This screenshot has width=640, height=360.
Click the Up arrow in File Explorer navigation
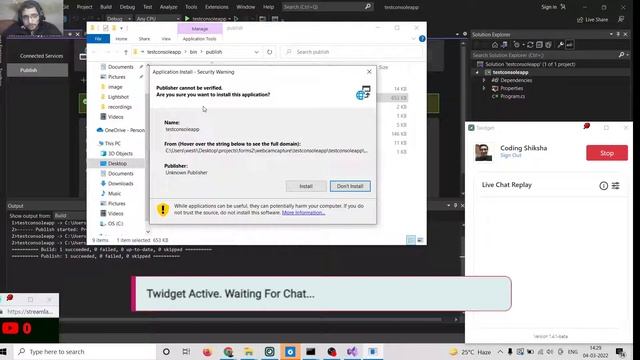(x=126, y=52)
